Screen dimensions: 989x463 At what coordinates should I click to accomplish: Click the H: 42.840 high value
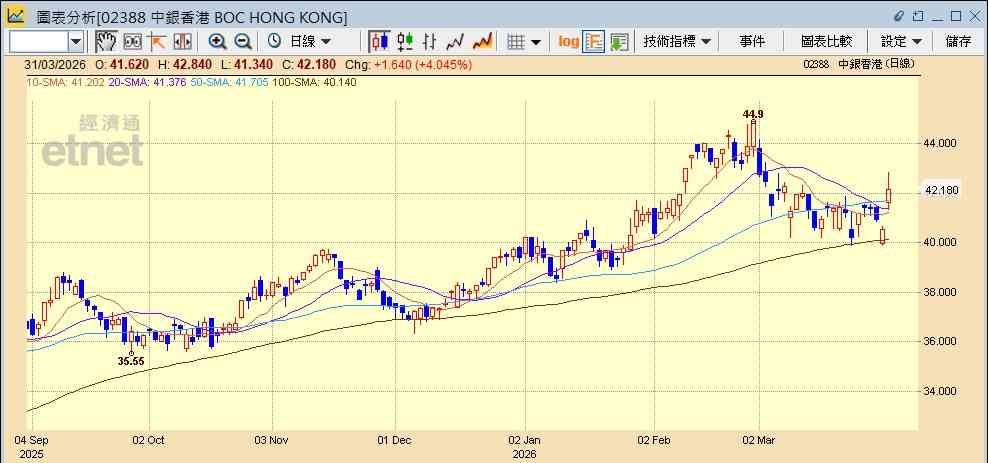click(x=184, y=64)
